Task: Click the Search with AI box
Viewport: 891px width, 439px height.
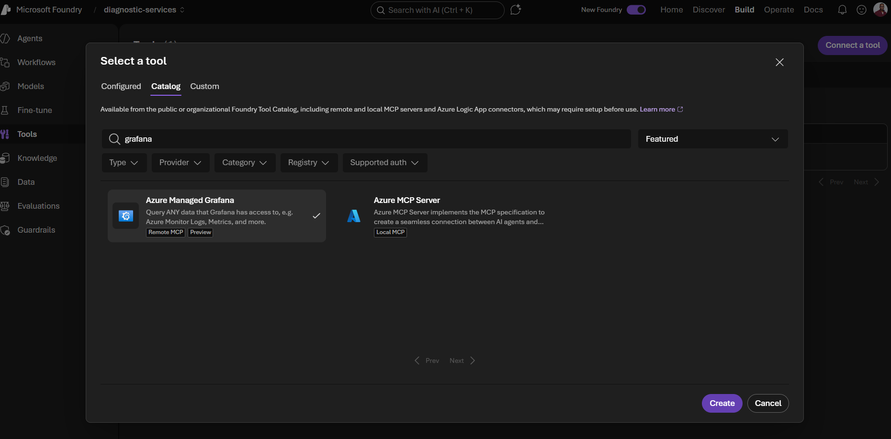Action: [x=438, y=10]
